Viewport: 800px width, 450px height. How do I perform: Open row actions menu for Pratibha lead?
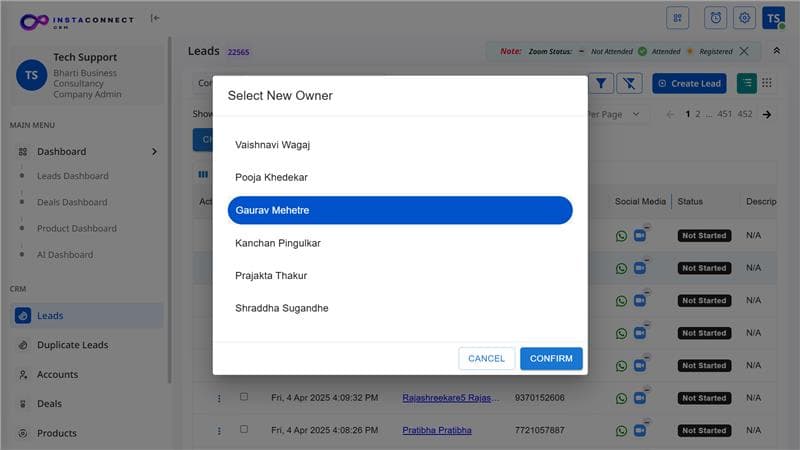tap(219, 431)
